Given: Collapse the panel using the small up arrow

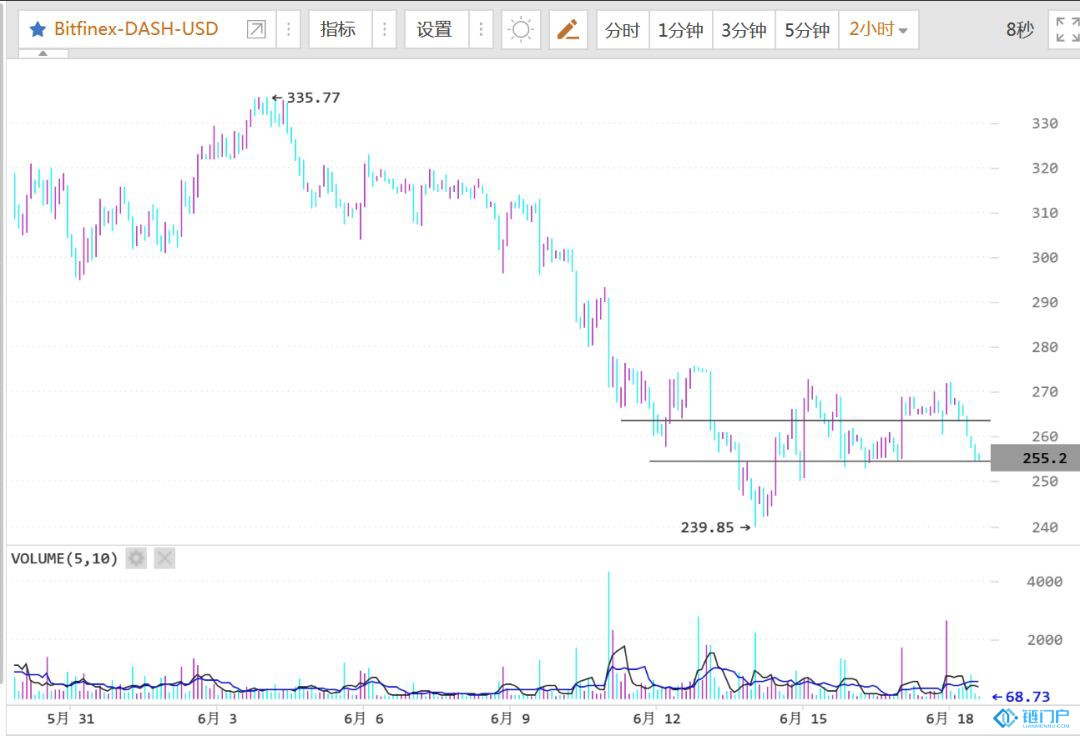Looking at the screenshot, I should [x=43, y=53].
